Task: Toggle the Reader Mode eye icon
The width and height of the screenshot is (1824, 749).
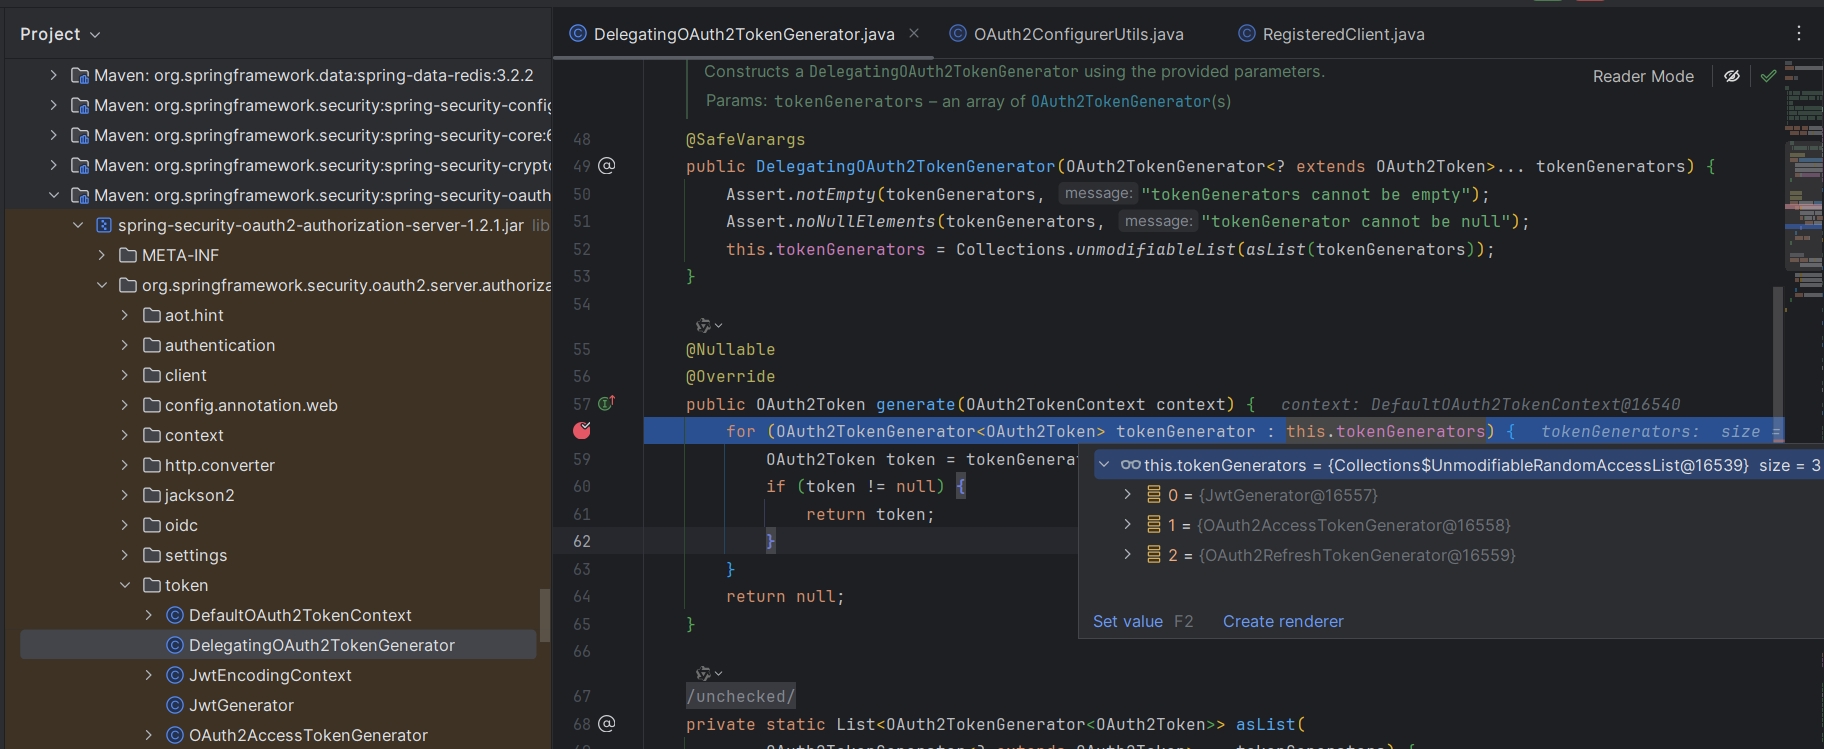Action: click(1732, 76)
